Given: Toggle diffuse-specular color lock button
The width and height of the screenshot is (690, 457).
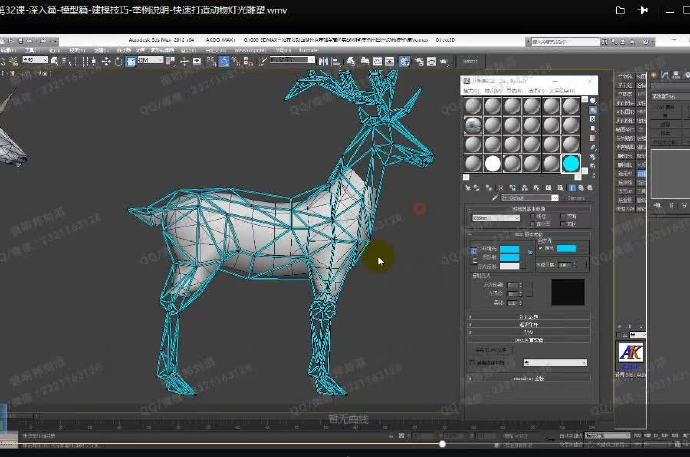Looking at the screenshot, I should [x=474, y=261].
